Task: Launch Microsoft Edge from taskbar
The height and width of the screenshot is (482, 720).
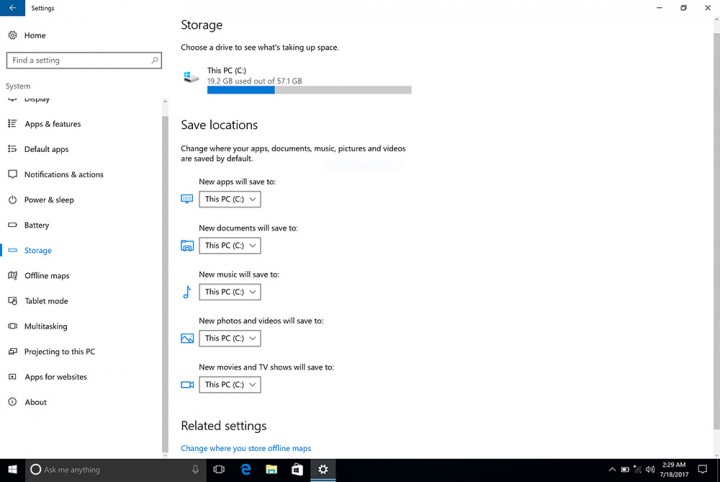Action: point(246,470)
